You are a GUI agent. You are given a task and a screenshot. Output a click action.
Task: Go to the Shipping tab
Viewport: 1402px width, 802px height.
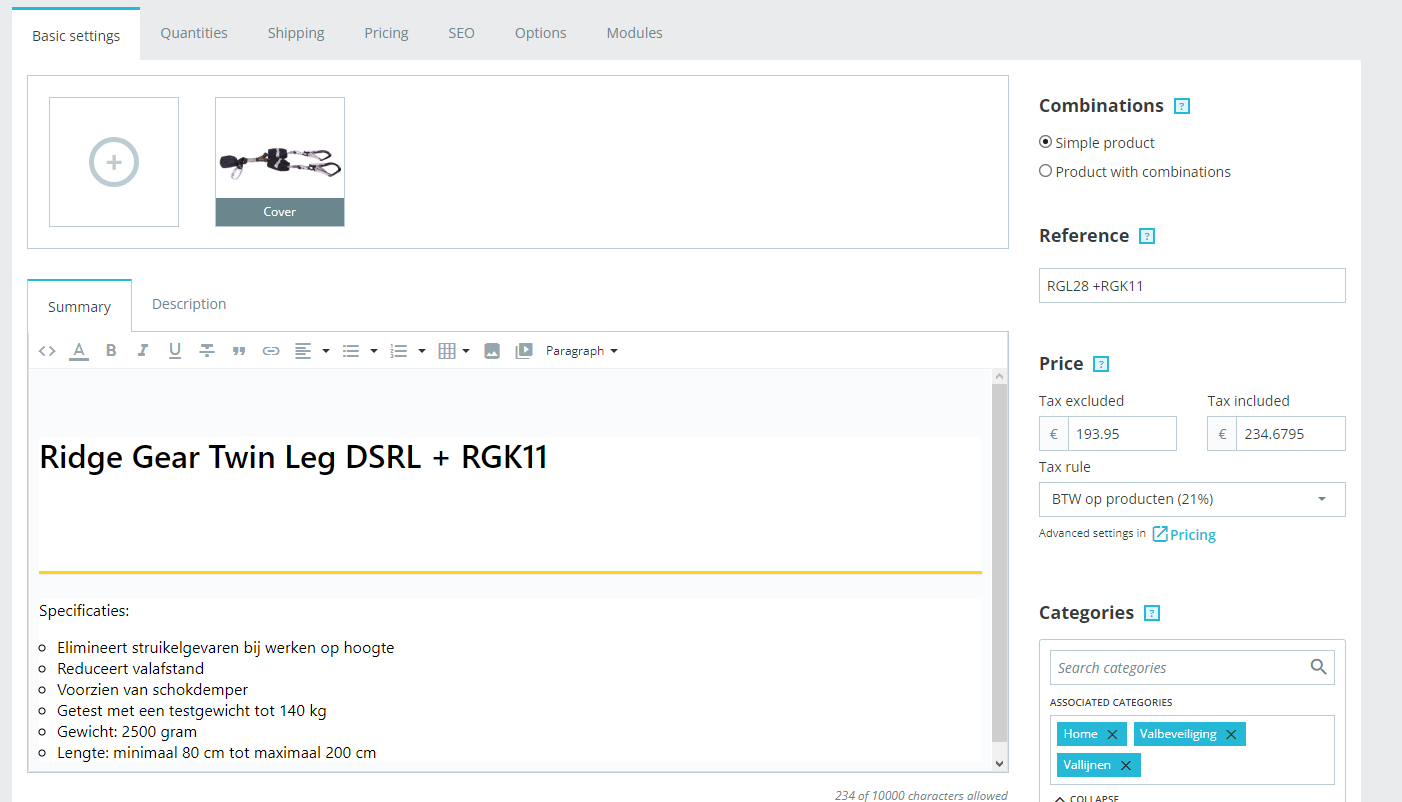tap(296, 33)
